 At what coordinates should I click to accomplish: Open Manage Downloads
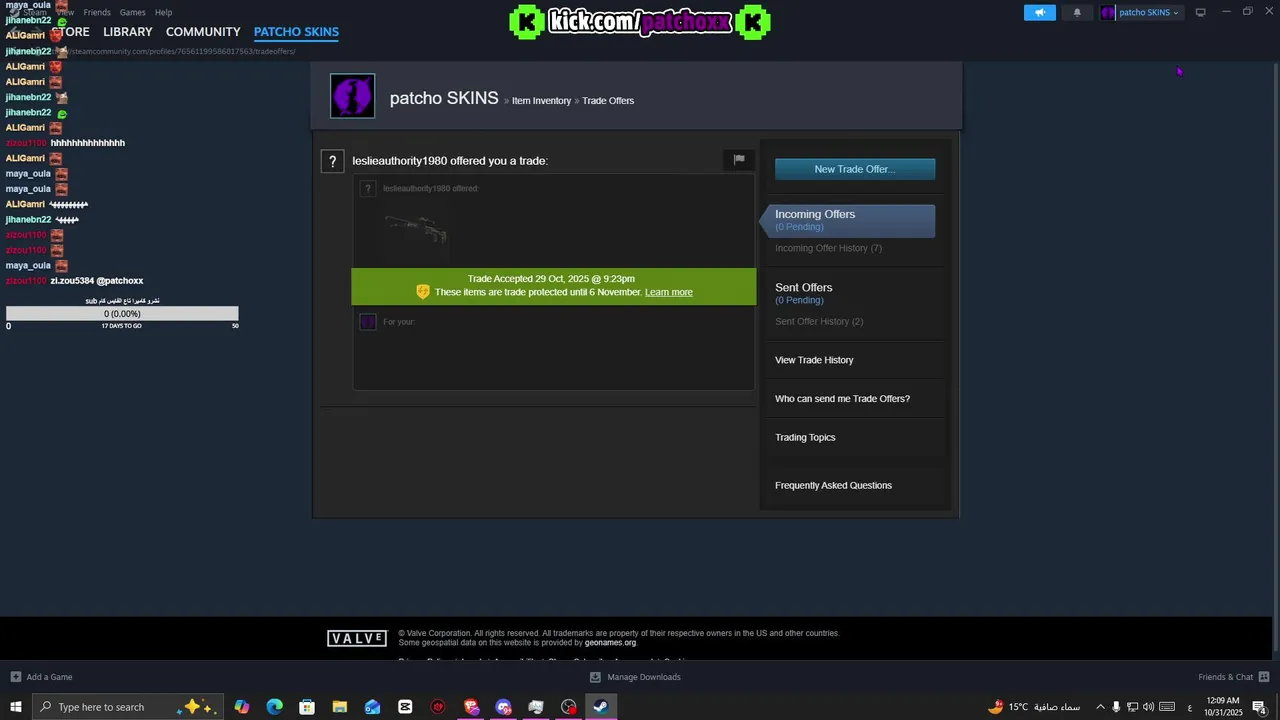(635, 677)
